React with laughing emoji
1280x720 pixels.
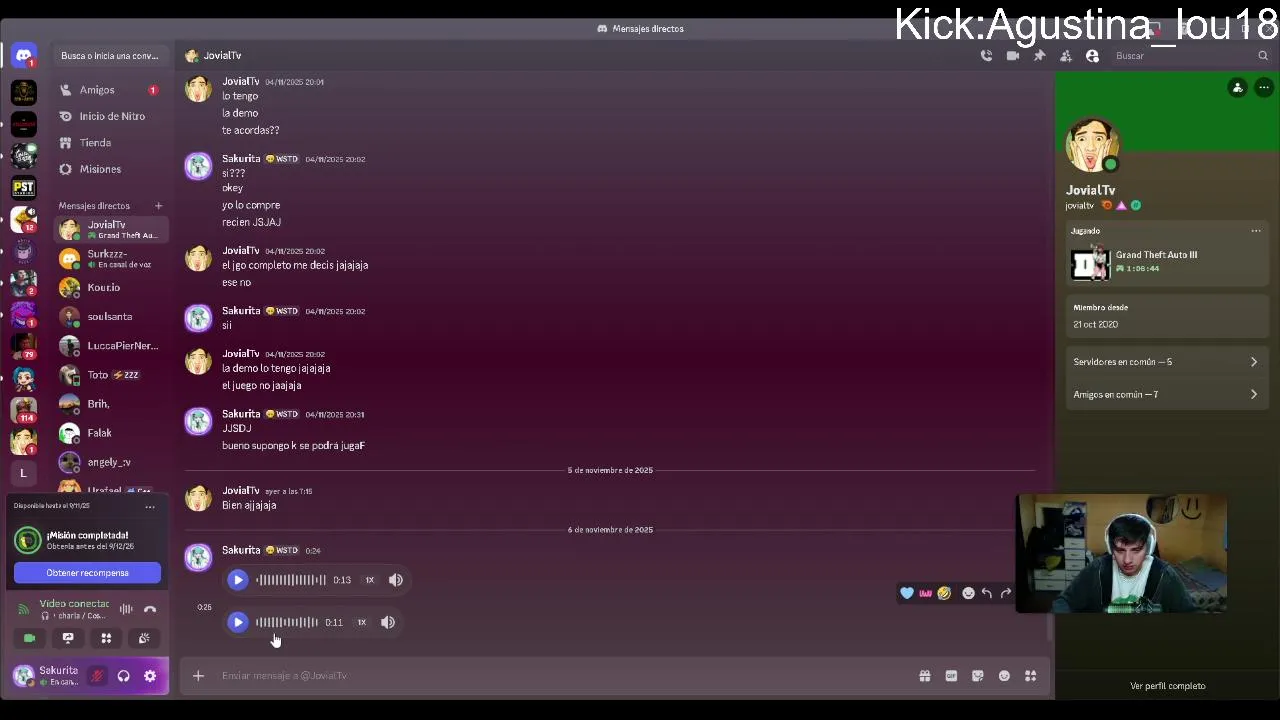944,593
